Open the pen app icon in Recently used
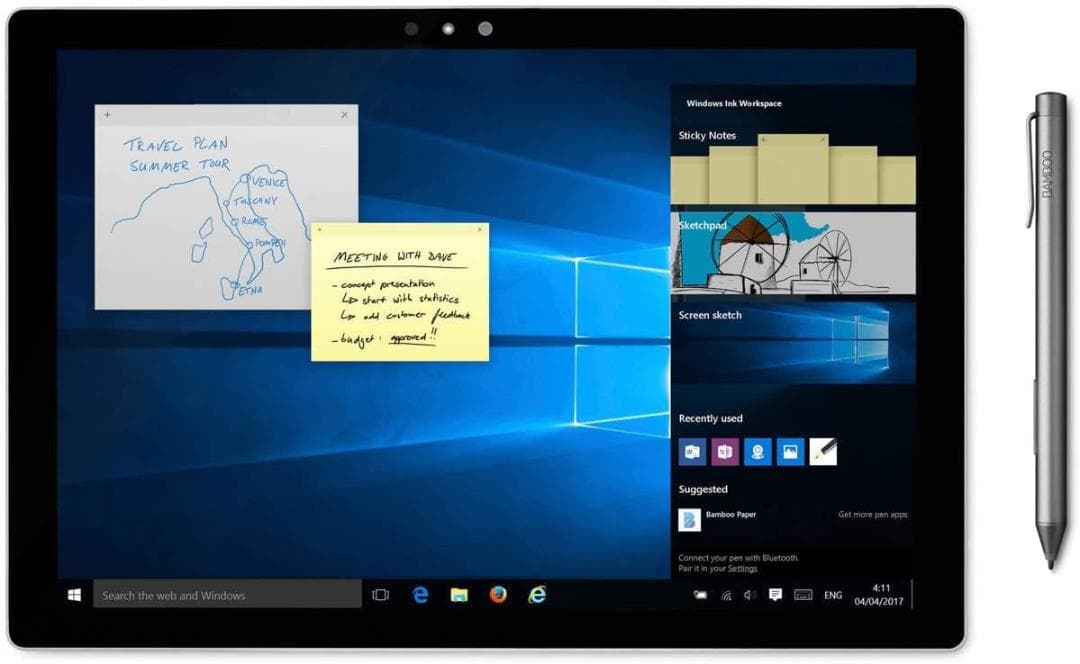 (823, 452)
